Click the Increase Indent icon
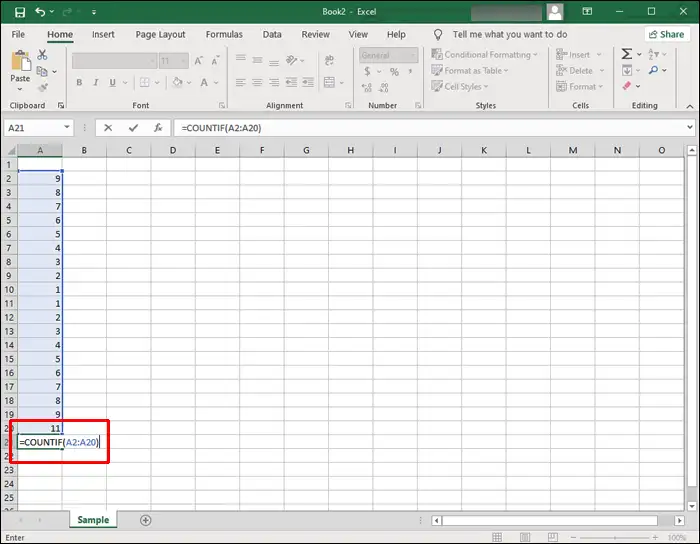The image size is (700, 544). pyautogui.click(x=308, y=83)
